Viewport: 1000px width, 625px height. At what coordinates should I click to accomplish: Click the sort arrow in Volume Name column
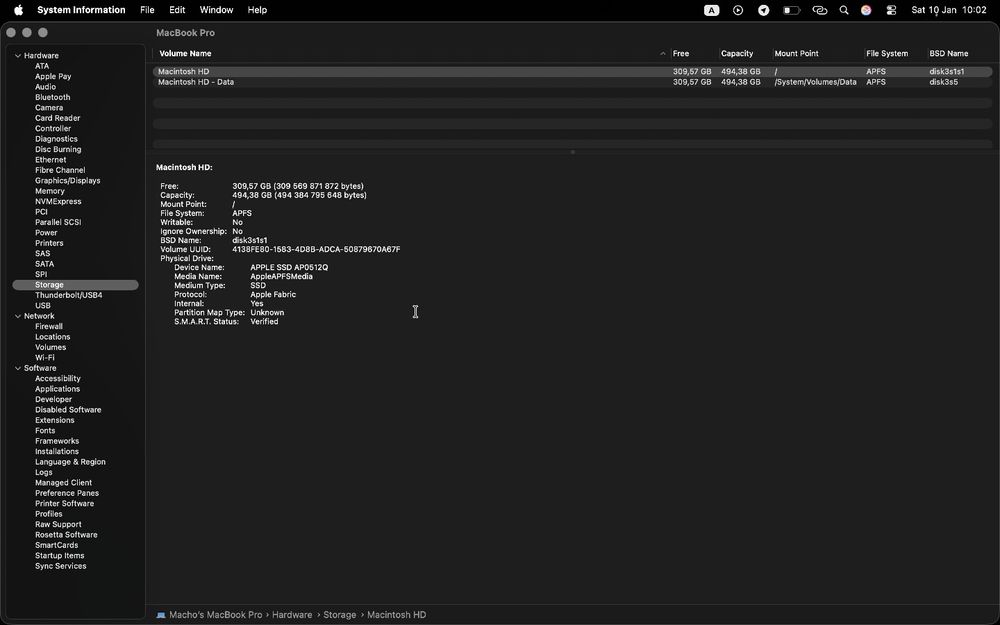tap(663, 54)
